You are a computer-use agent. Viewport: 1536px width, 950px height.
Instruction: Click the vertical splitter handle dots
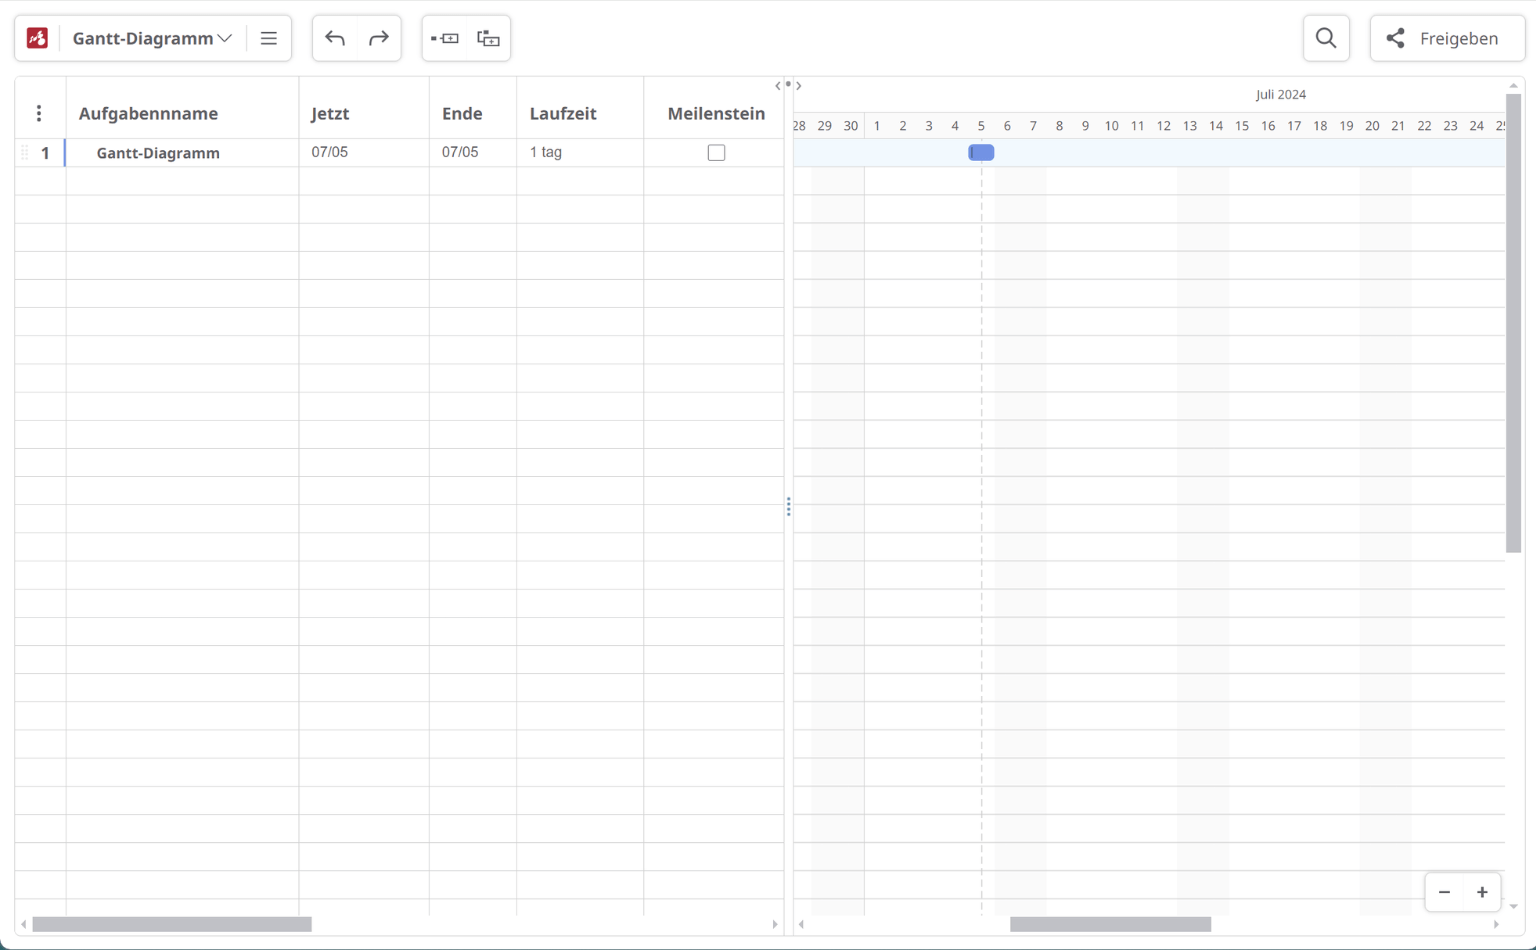(x=788, y=507)
